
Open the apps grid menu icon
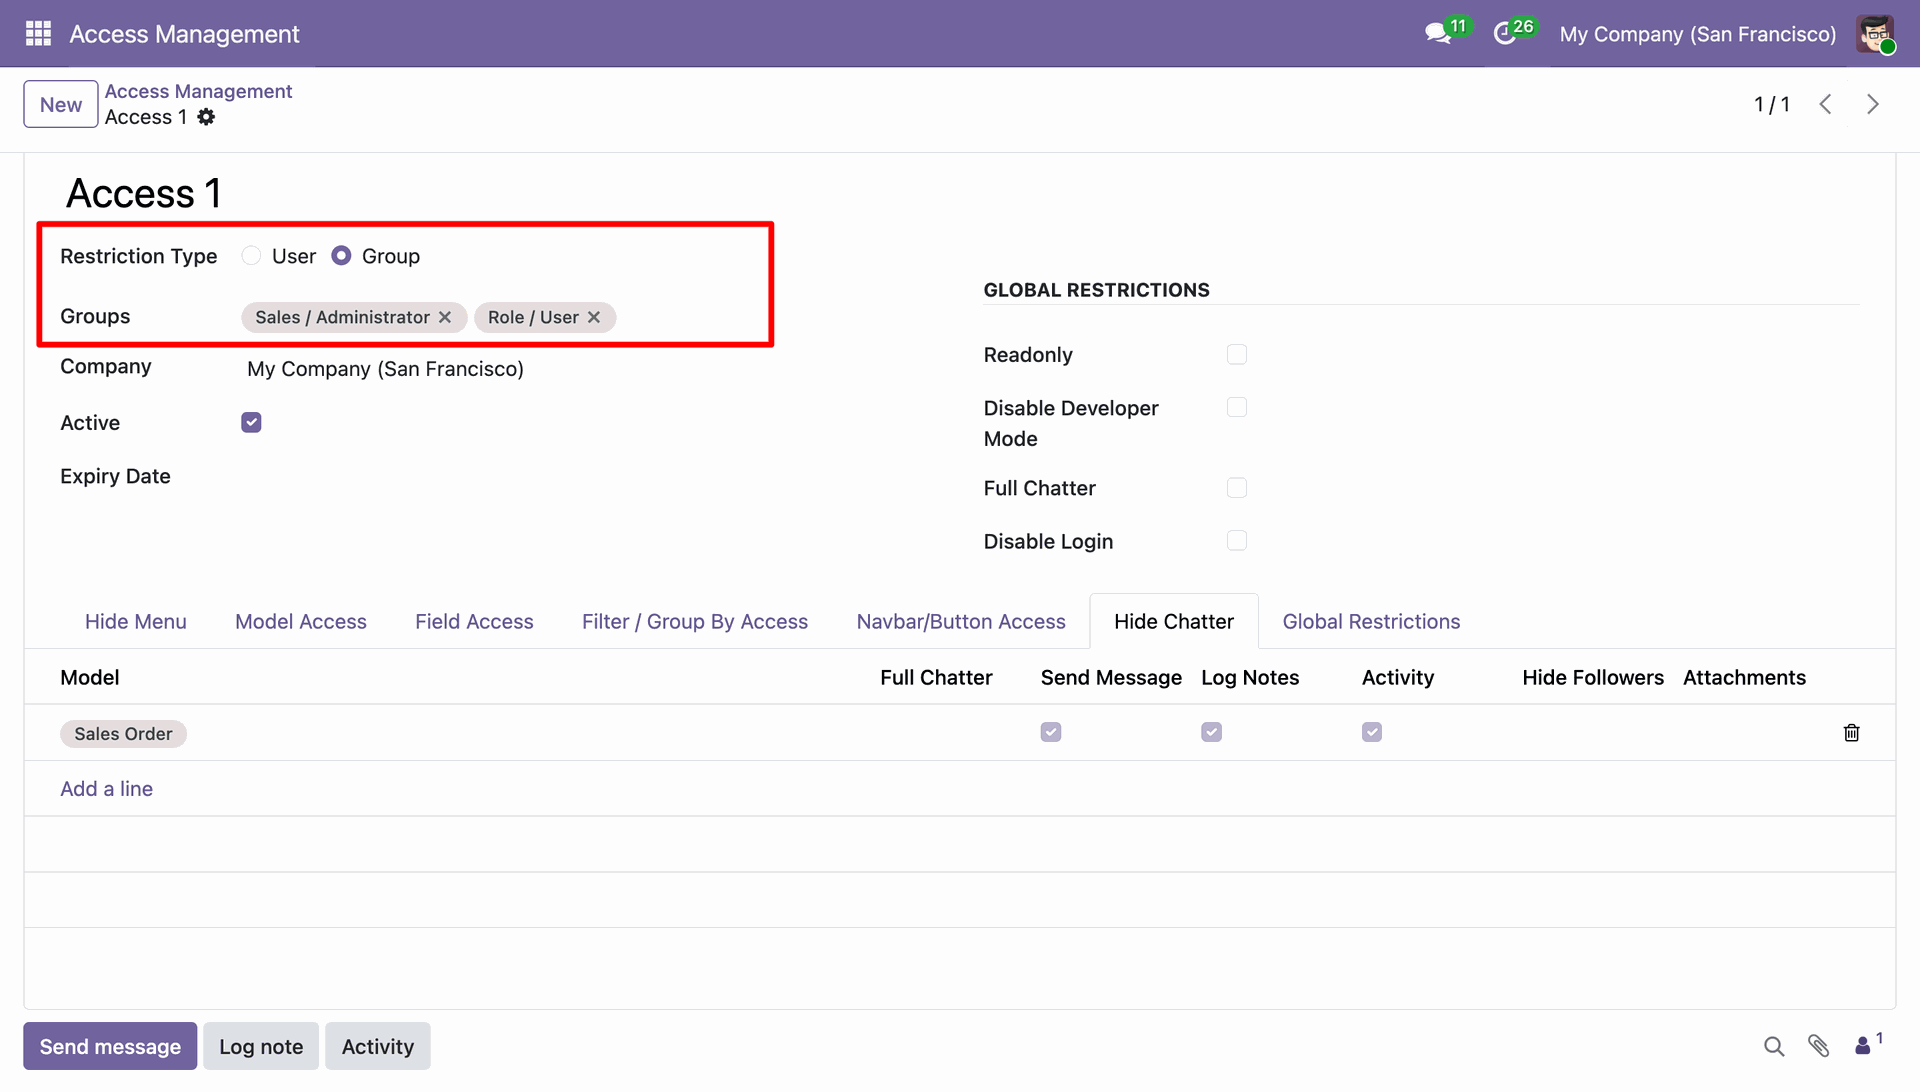(38, 34)
